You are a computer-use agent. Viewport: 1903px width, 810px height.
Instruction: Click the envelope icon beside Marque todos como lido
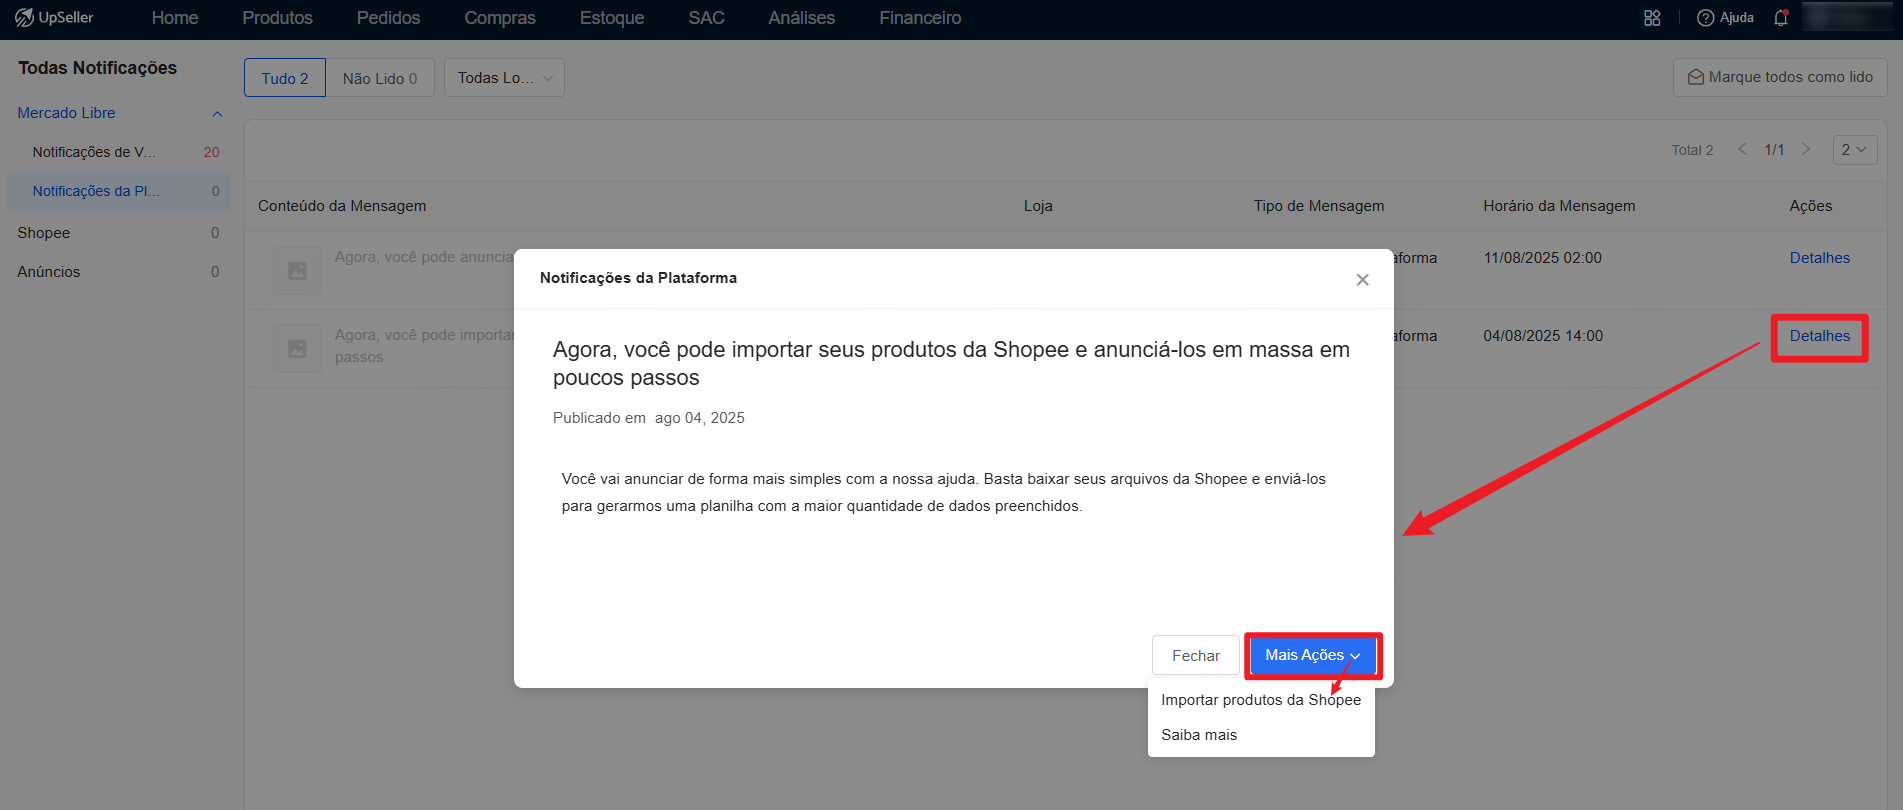(1696, 77)
